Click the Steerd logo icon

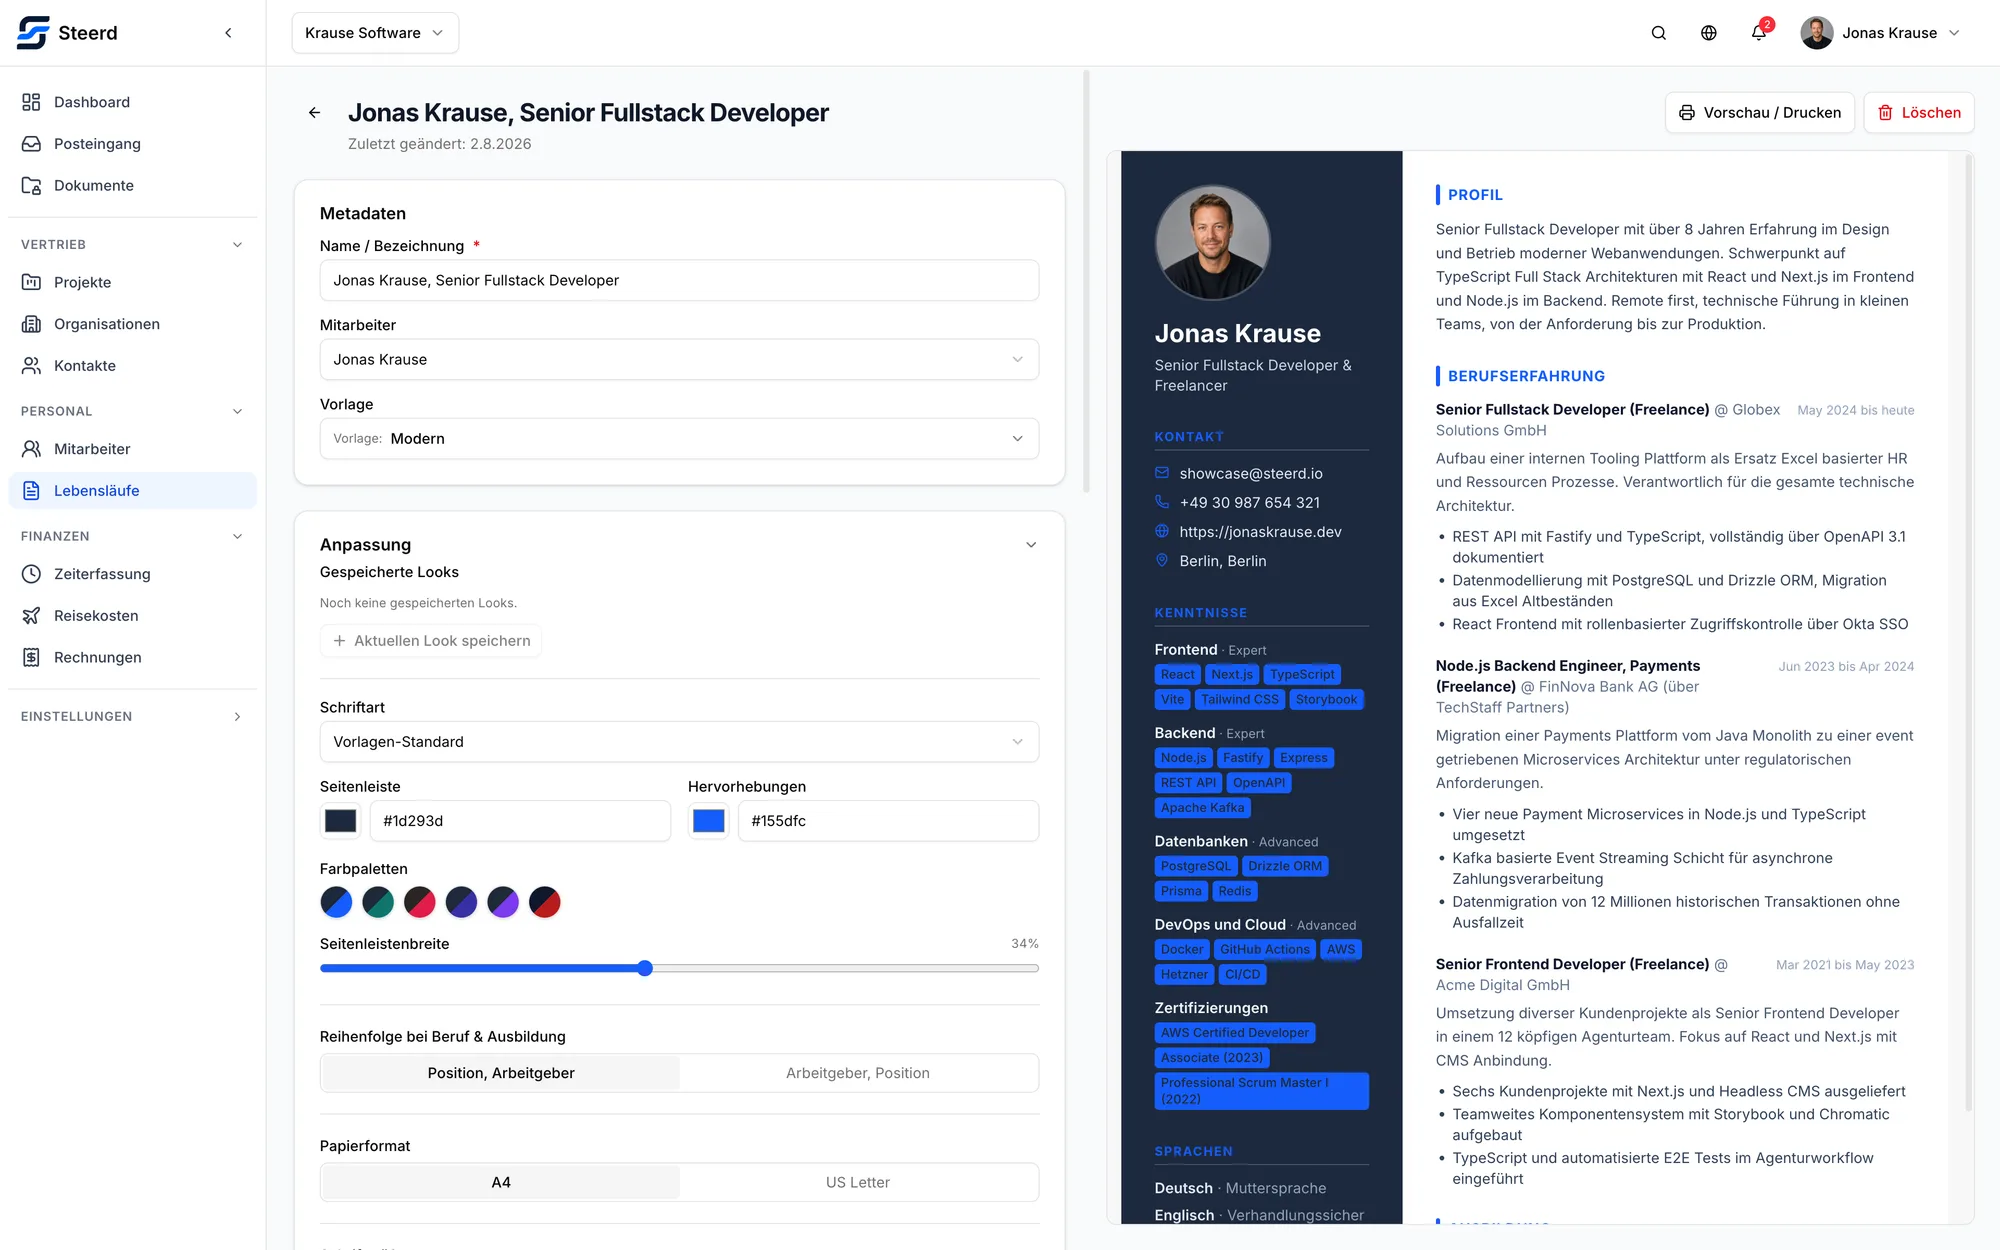coord(33,33)
